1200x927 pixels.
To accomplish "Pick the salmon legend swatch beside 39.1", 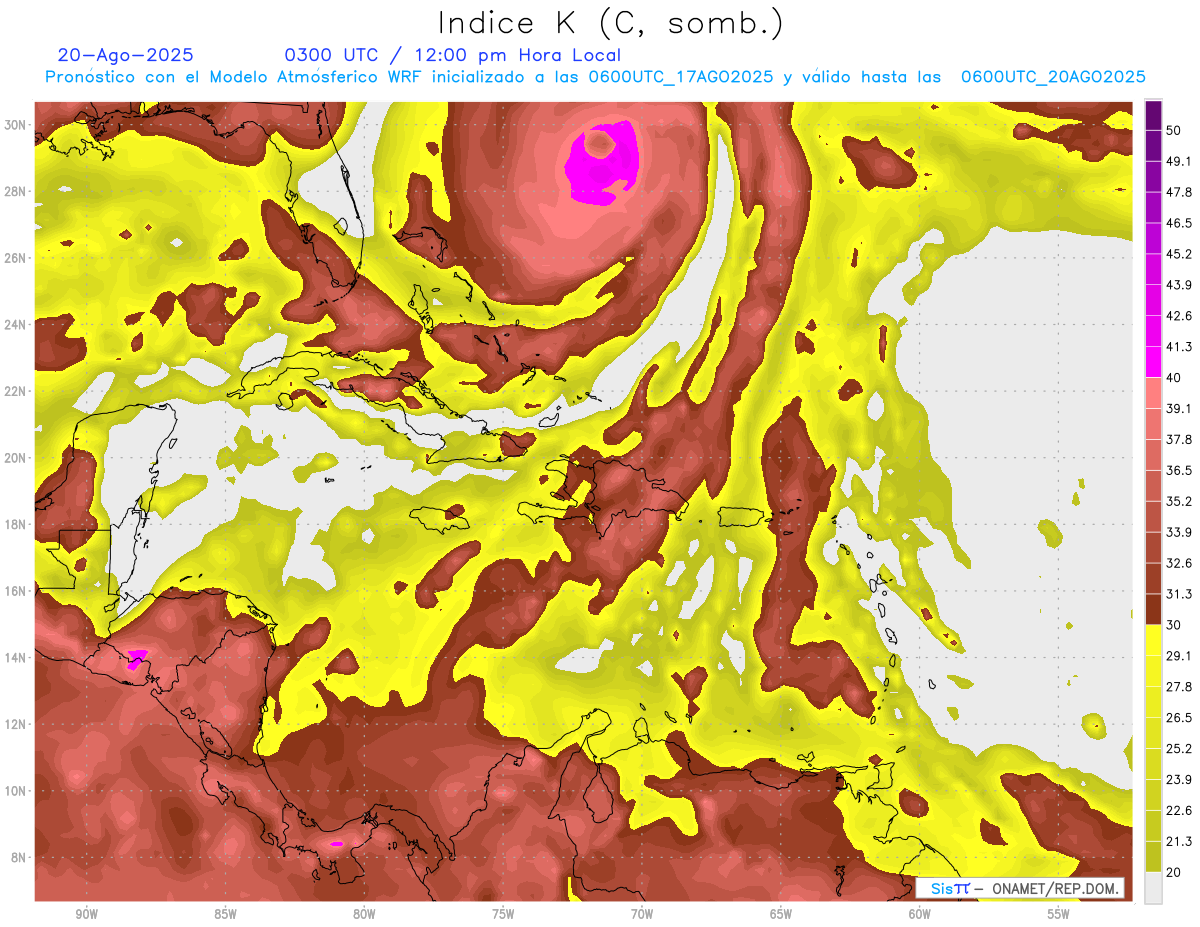I will click(x=1153, y=391).
